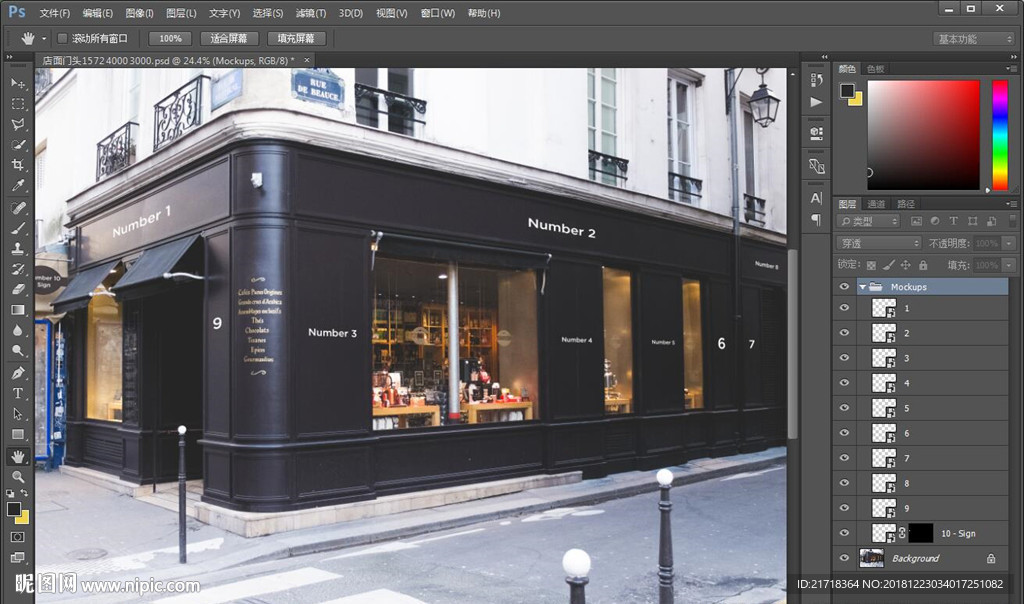Hide layer 1
Screen dimensions: 1024x604
pos(844,308)
